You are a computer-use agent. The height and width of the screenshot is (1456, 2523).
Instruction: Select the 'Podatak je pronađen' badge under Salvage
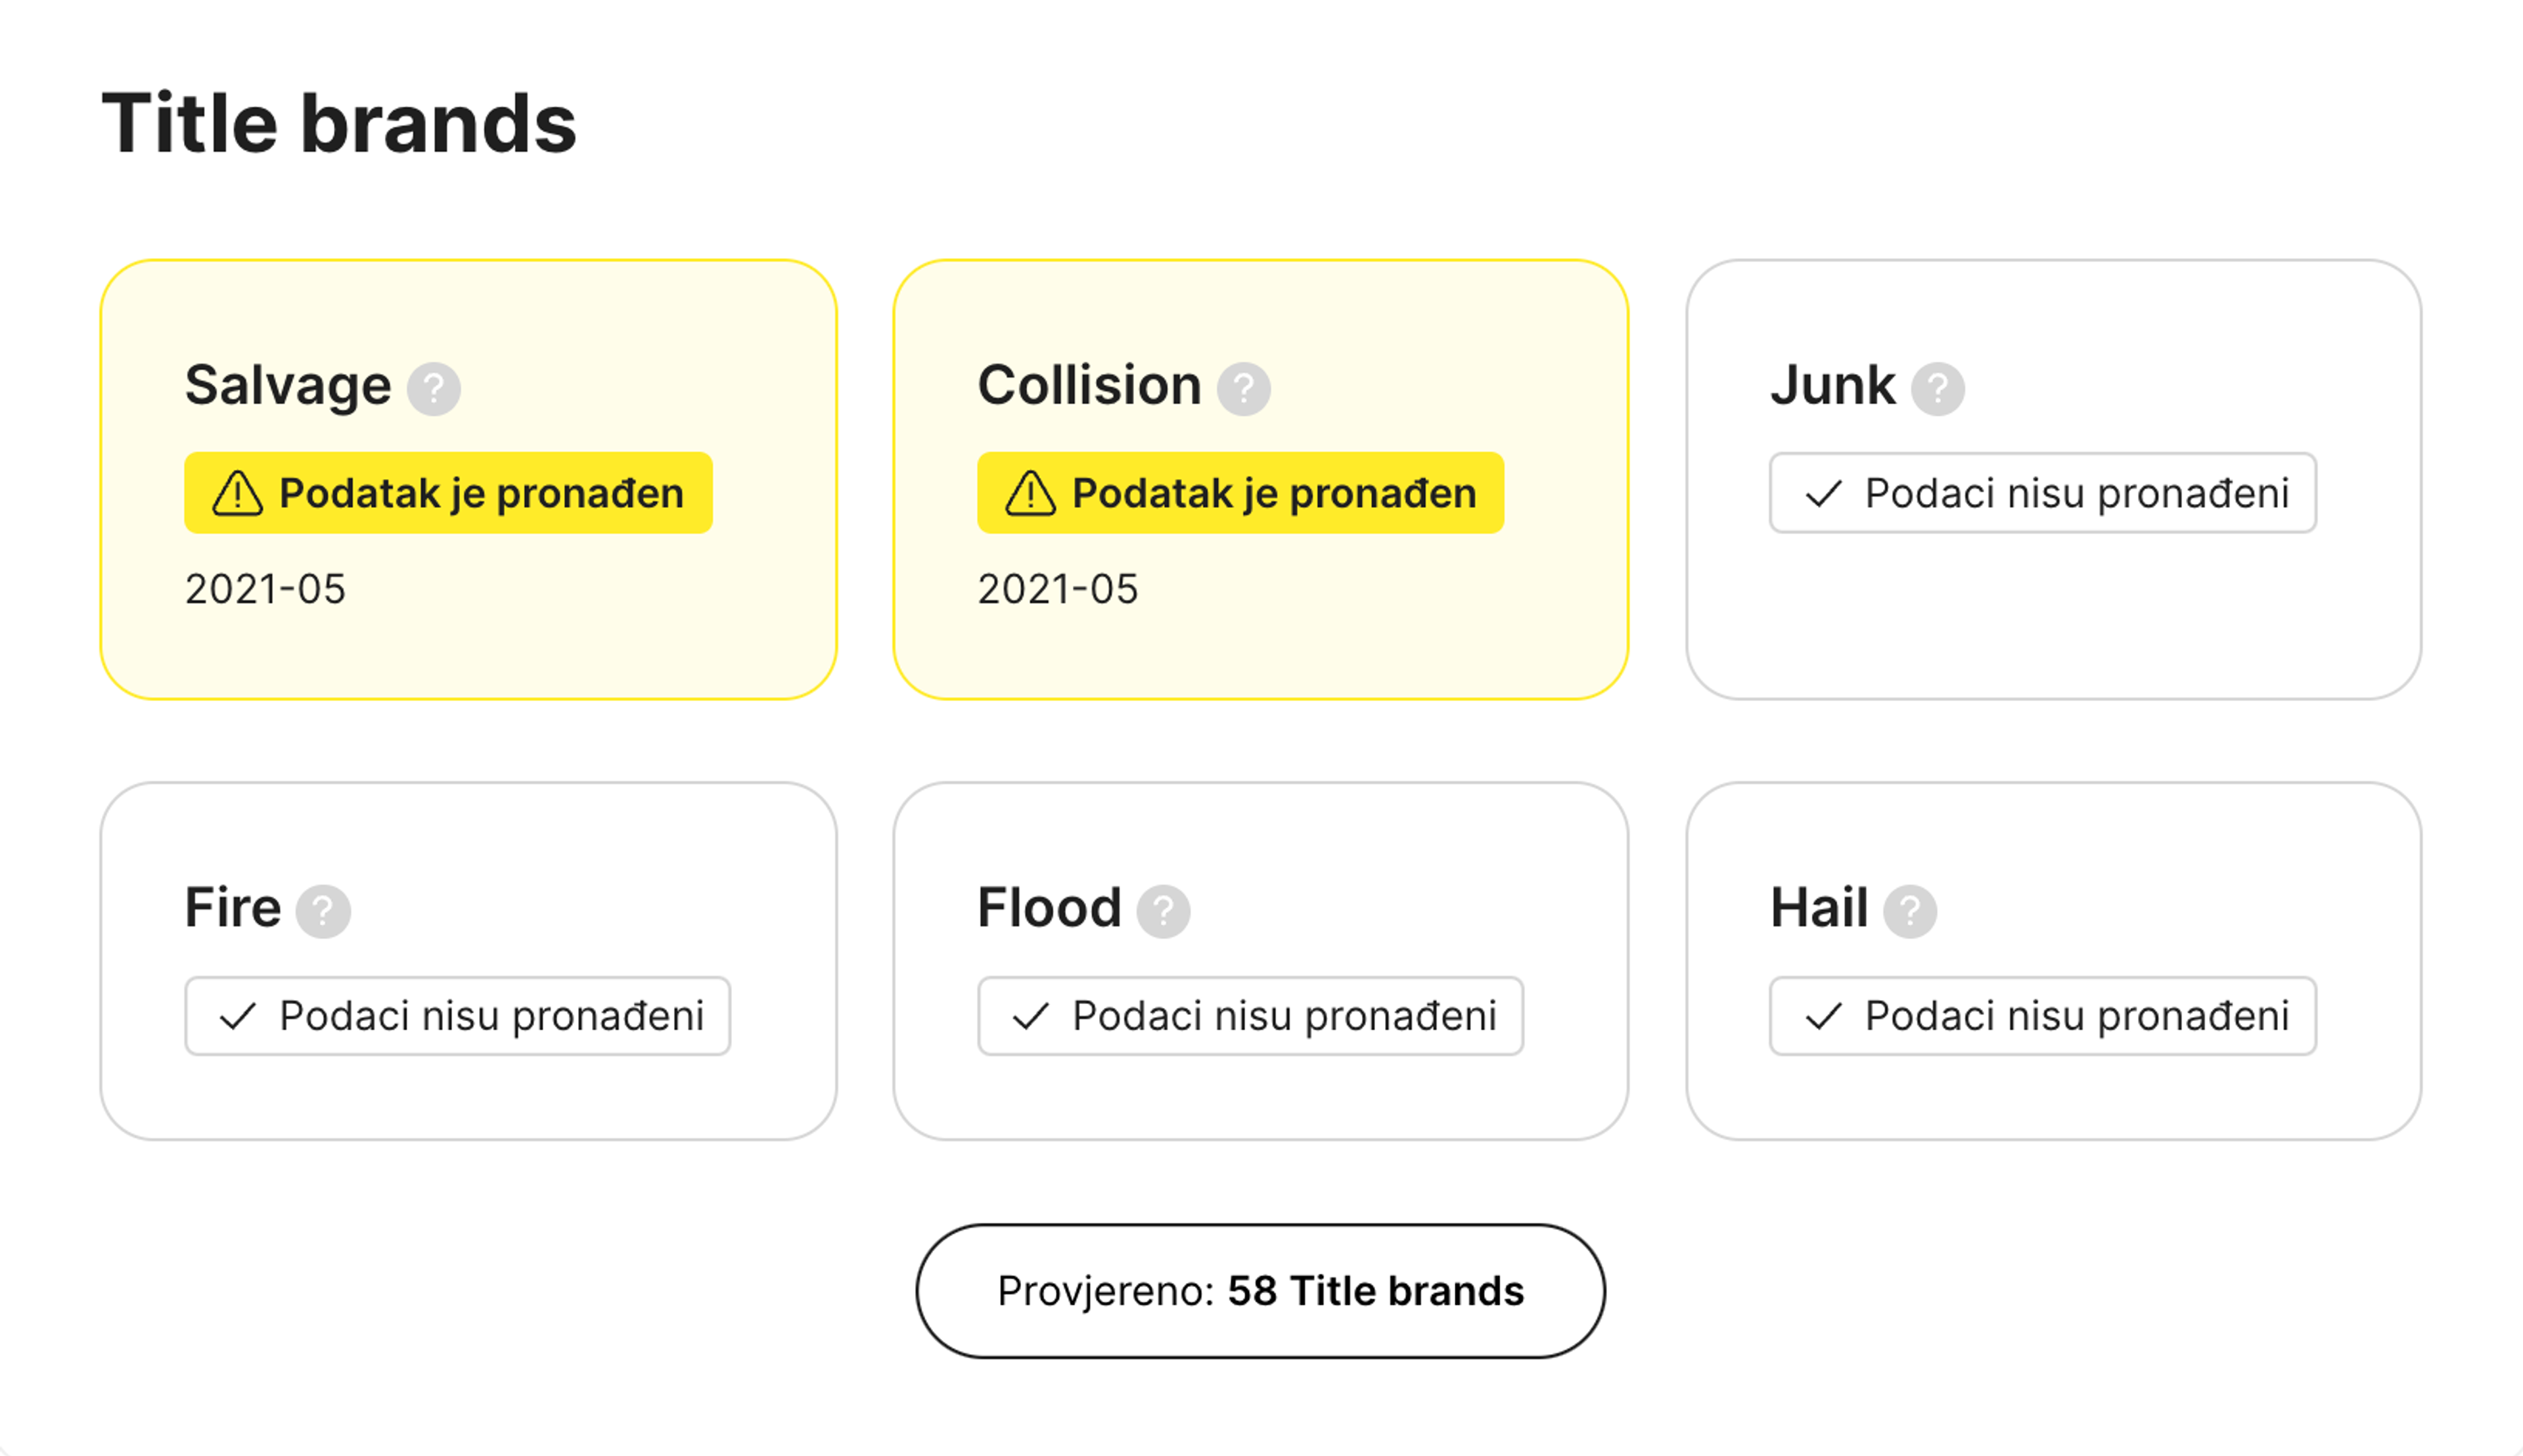click(448, 492)
